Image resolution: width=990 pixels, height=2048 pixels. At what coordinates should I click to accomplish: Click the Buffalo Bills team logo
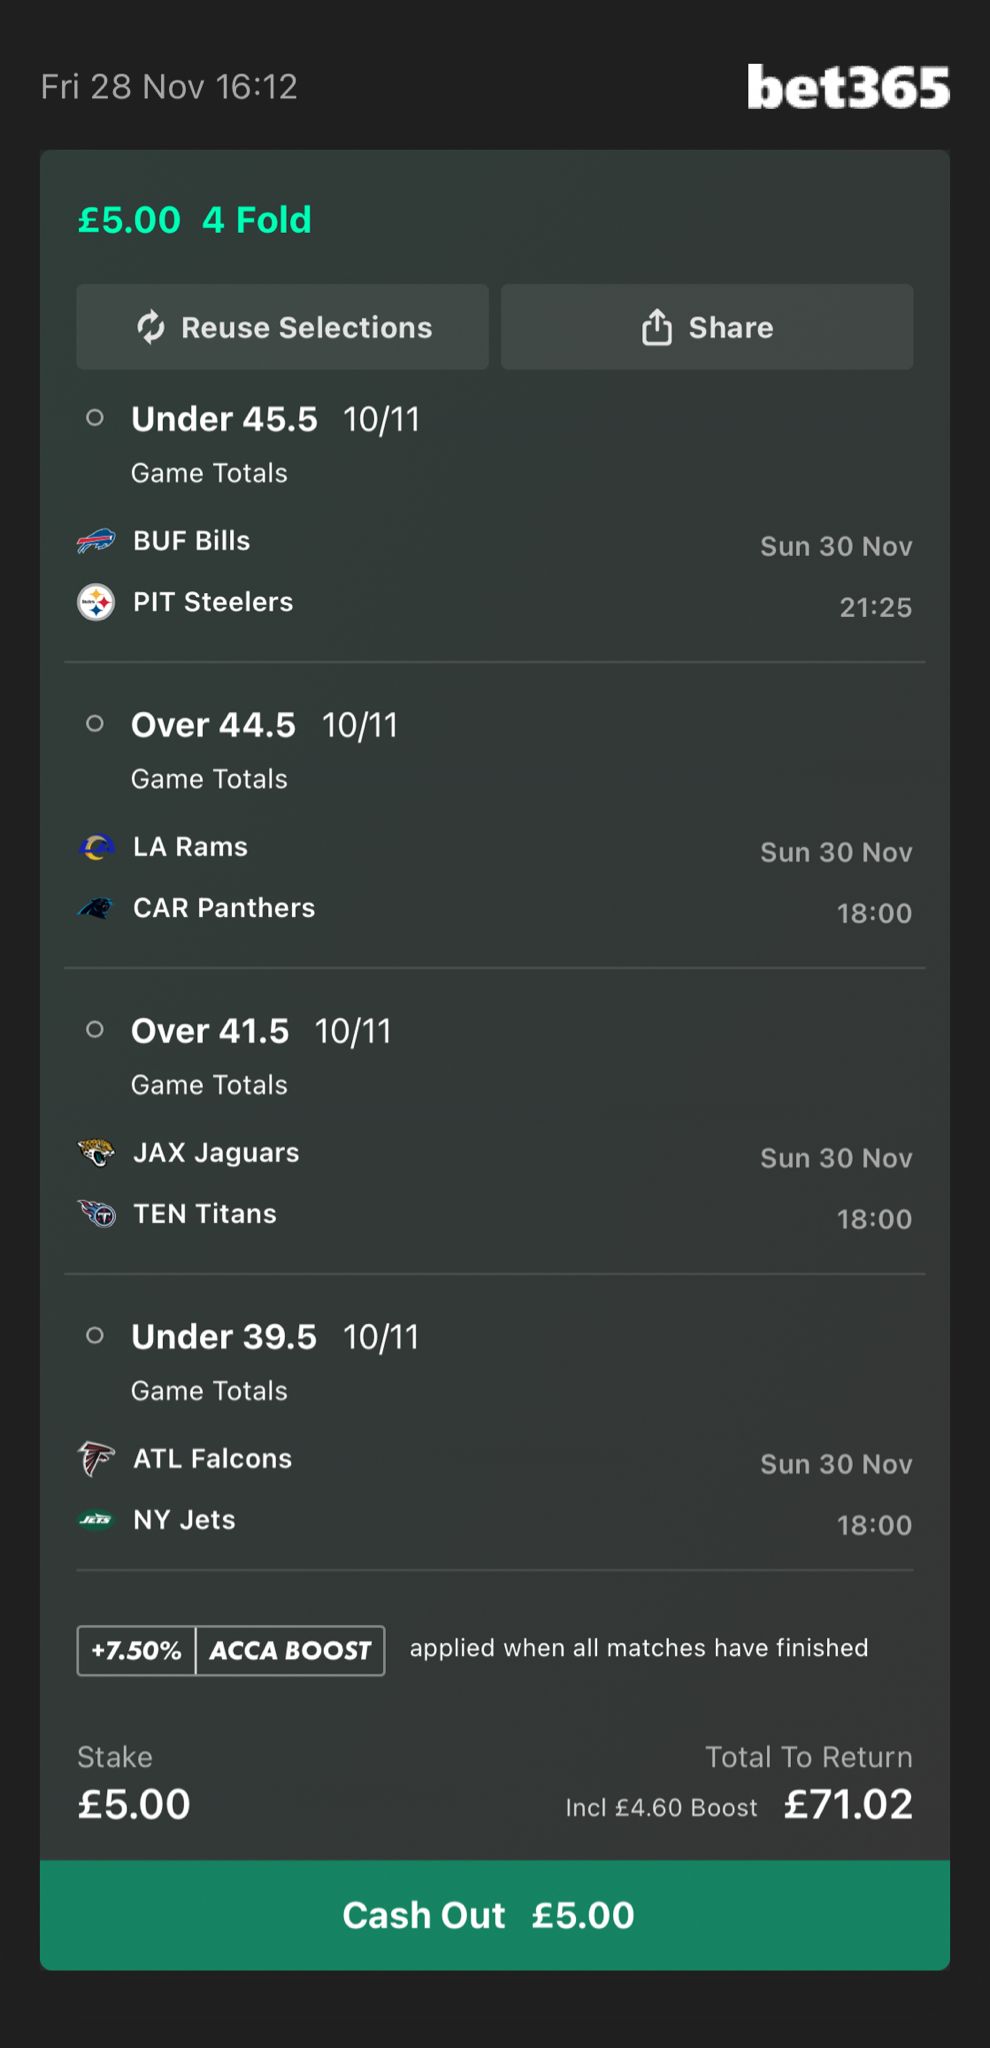point(96,541)
